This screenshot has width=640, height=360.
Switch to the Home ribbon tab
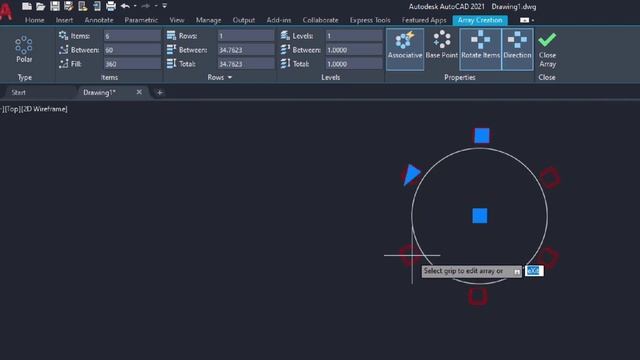click(x=34, y=20)
